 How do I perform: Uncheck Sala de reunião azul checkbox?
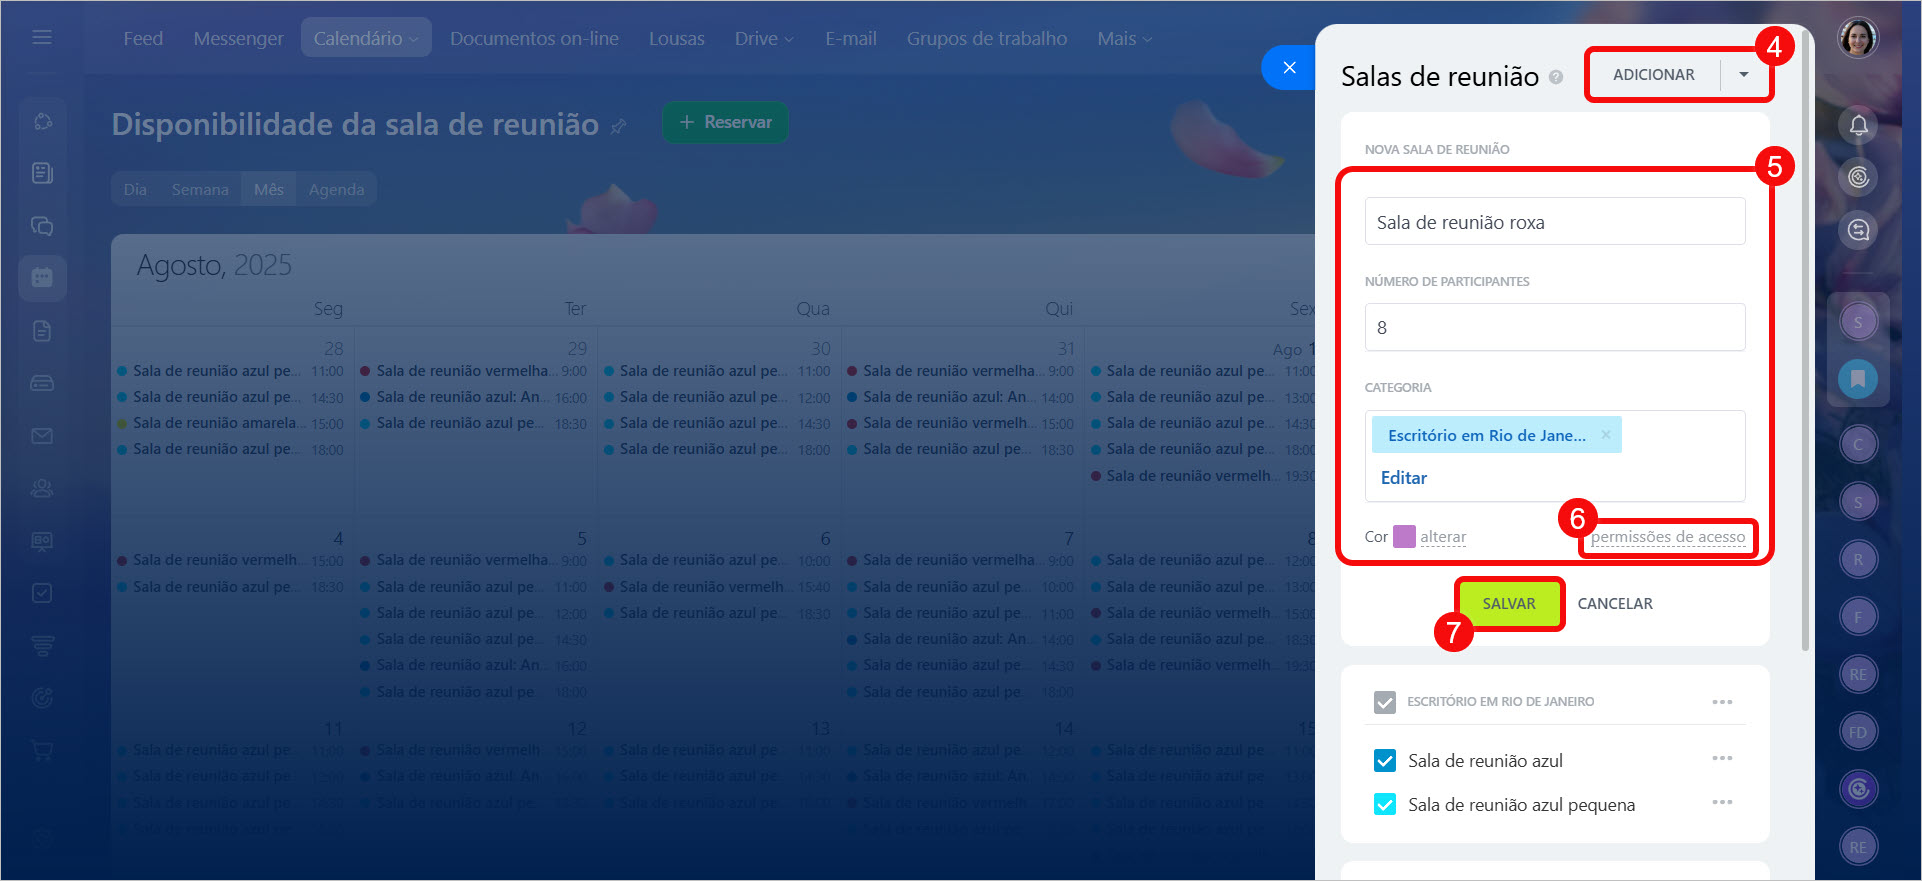click(1385, 761)
